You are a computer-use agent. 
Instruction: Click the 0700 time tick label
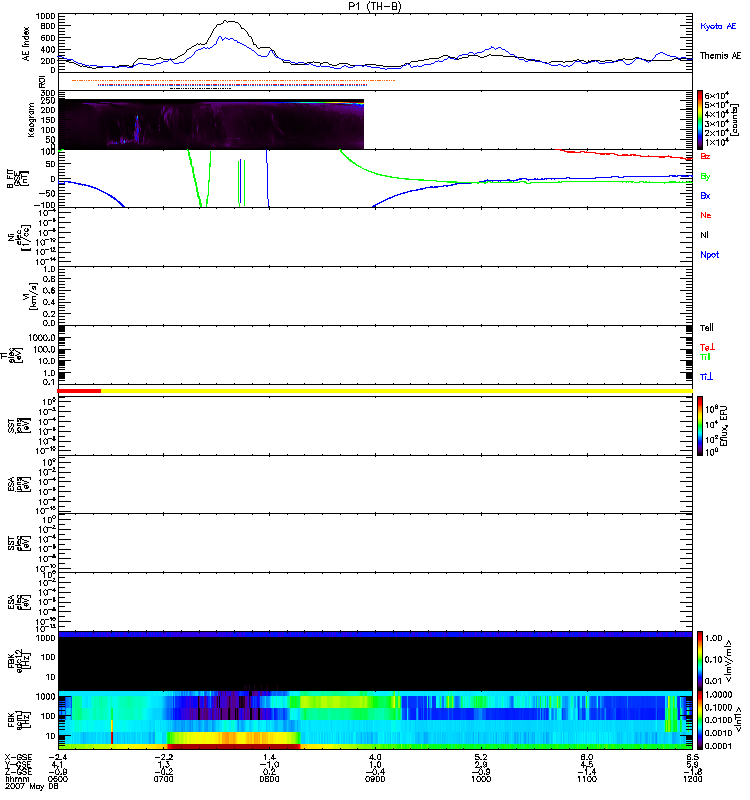(164, 779)
